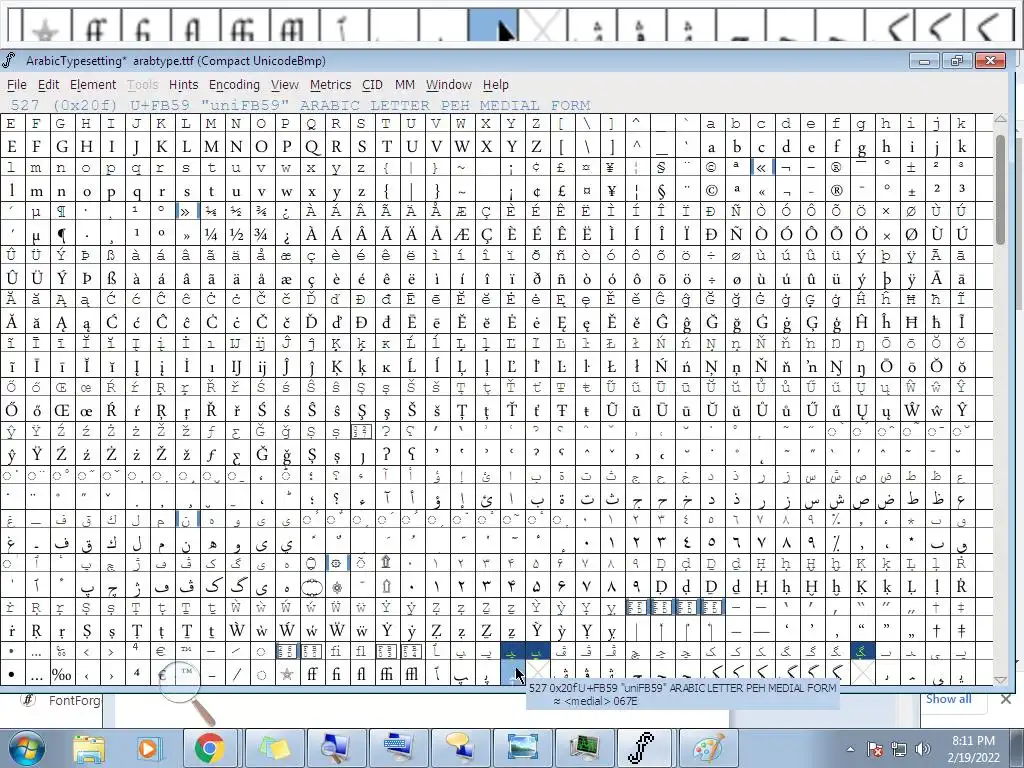Screen dimensions: 1024x768
Task: Open the Metrics menu
Action: pyautogui.click(x=330, y=84)
